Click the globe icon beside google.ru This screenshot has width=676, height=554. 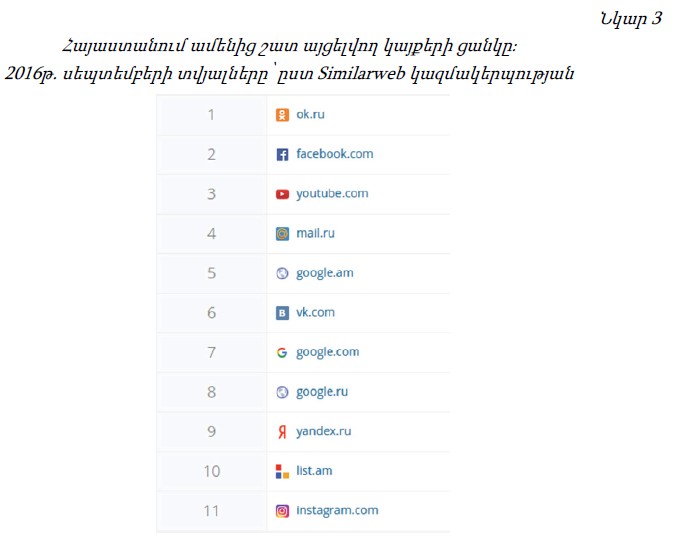pos(282,392)
